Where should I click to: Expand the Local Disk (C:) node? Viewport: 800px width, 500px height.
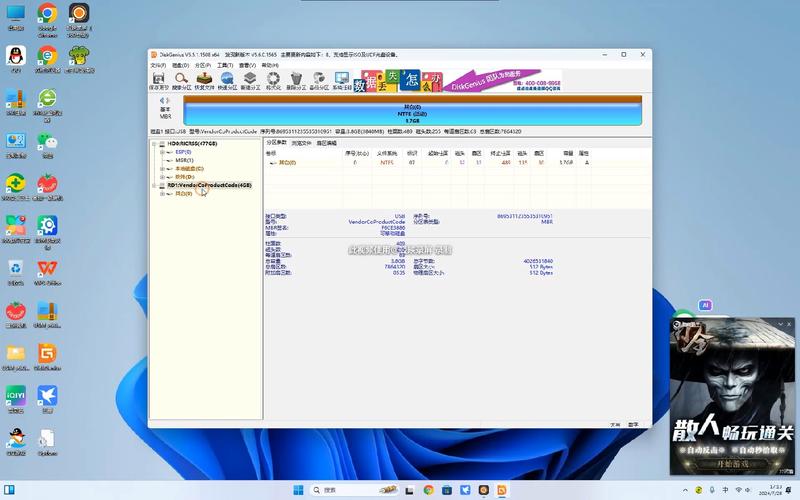click(x=162, y=168)
